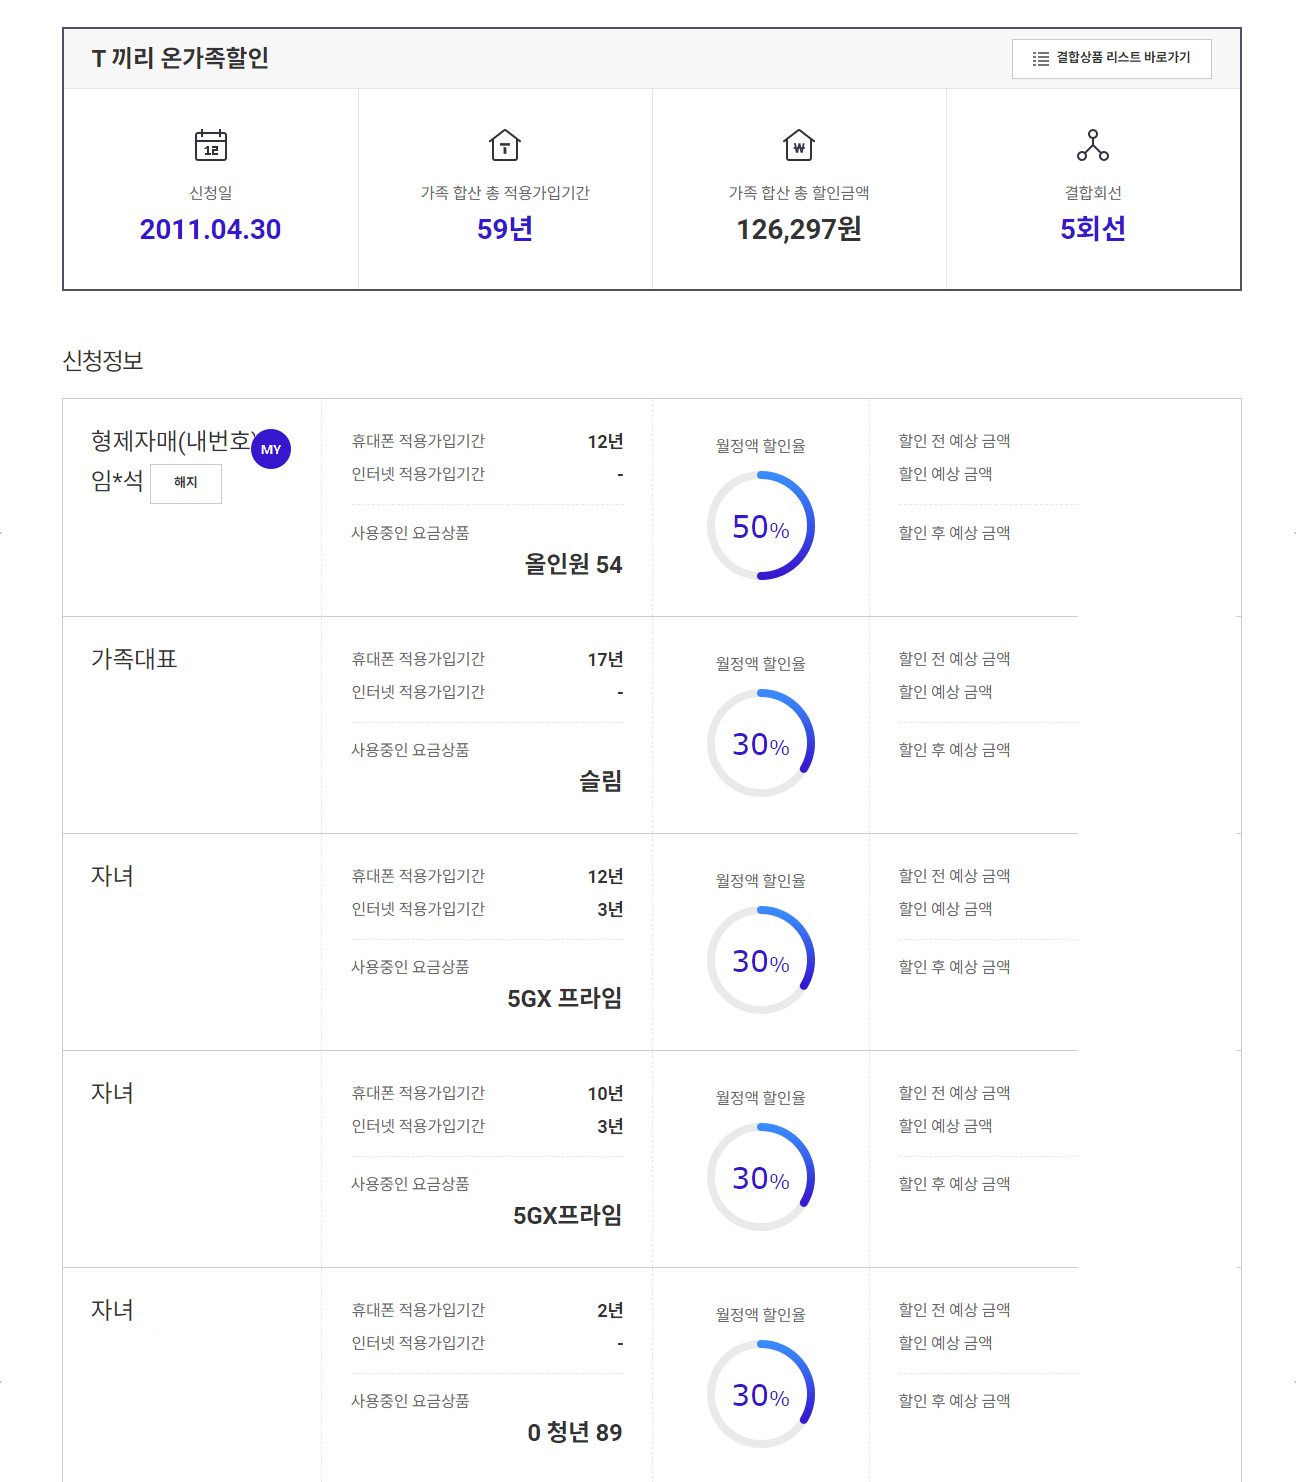
Task: Click the house T icon for 가입기간
Action: pos(505,145)
